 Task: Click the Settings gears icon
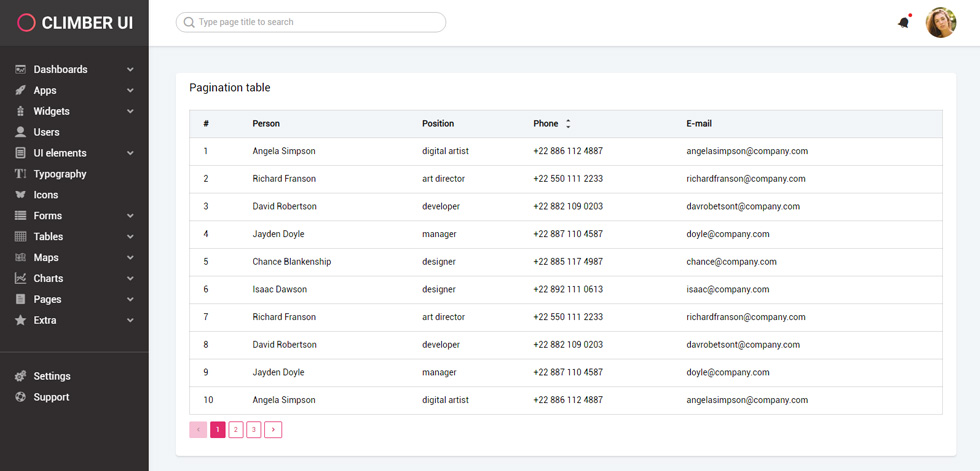(x=21, y=376)
